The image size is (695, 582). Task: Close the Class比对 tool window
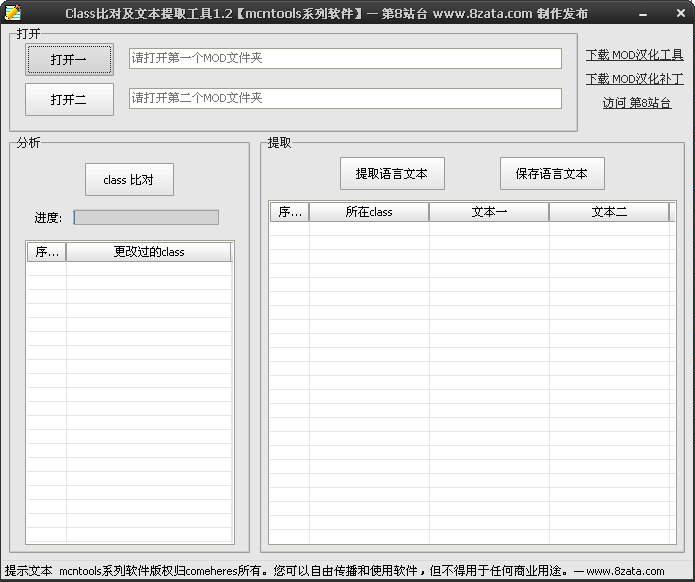coord(681,13)
